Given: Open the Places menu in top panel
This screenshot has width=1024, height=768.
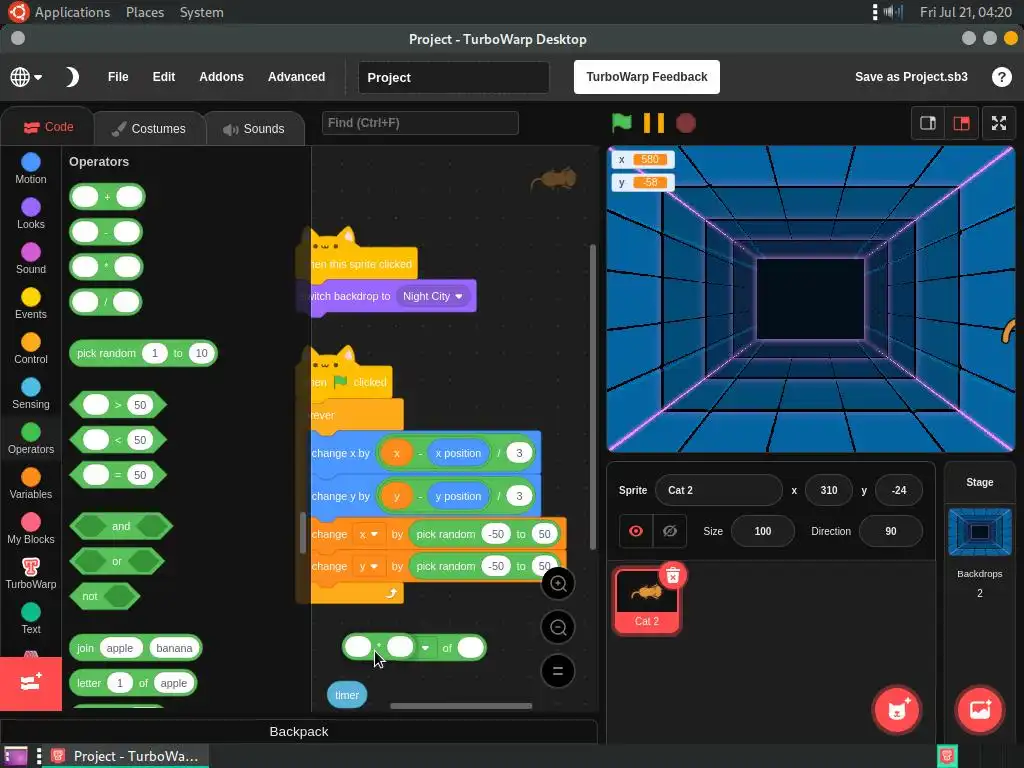Looking at the screenshot, I should [144, 12].
